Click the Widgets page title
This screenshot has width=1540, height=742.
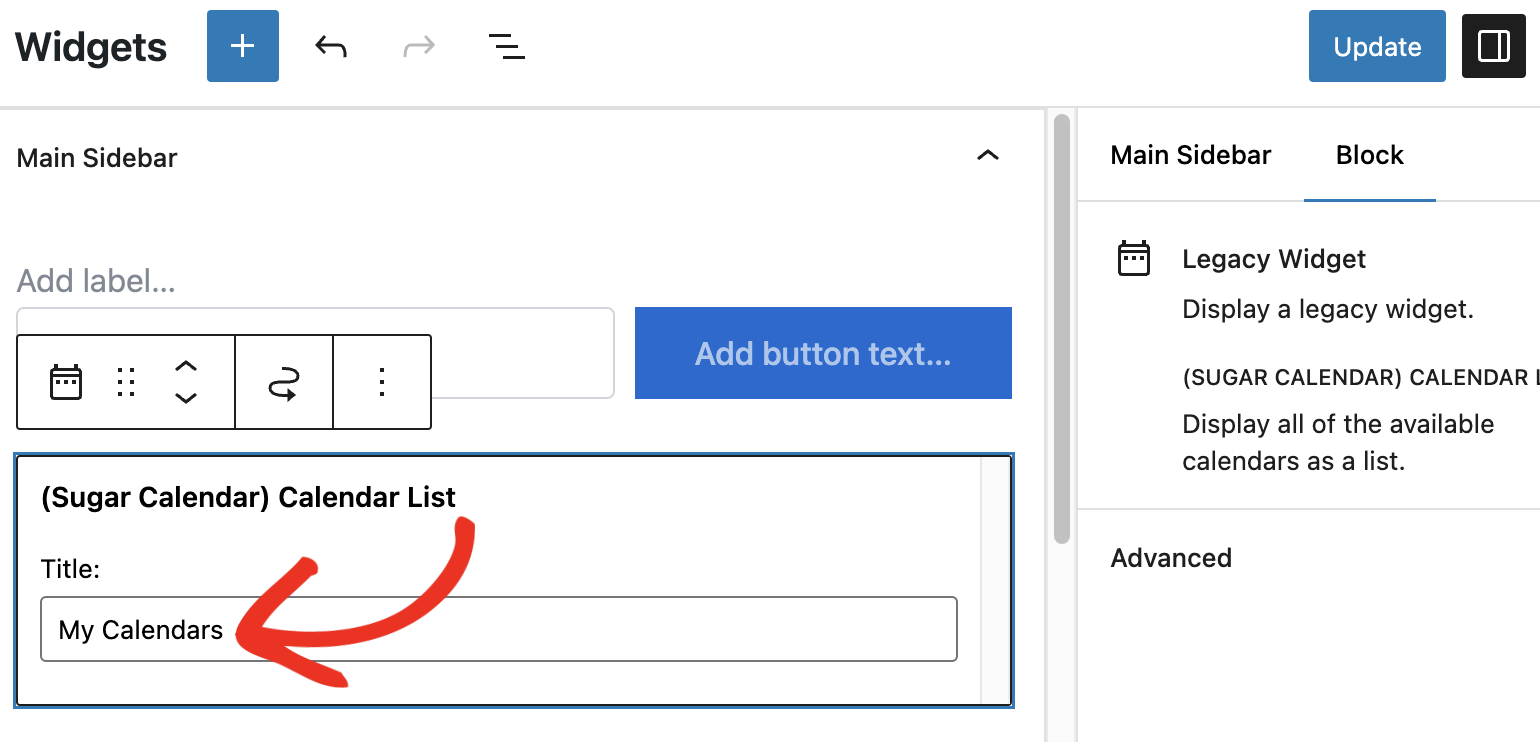click(91, 47)
